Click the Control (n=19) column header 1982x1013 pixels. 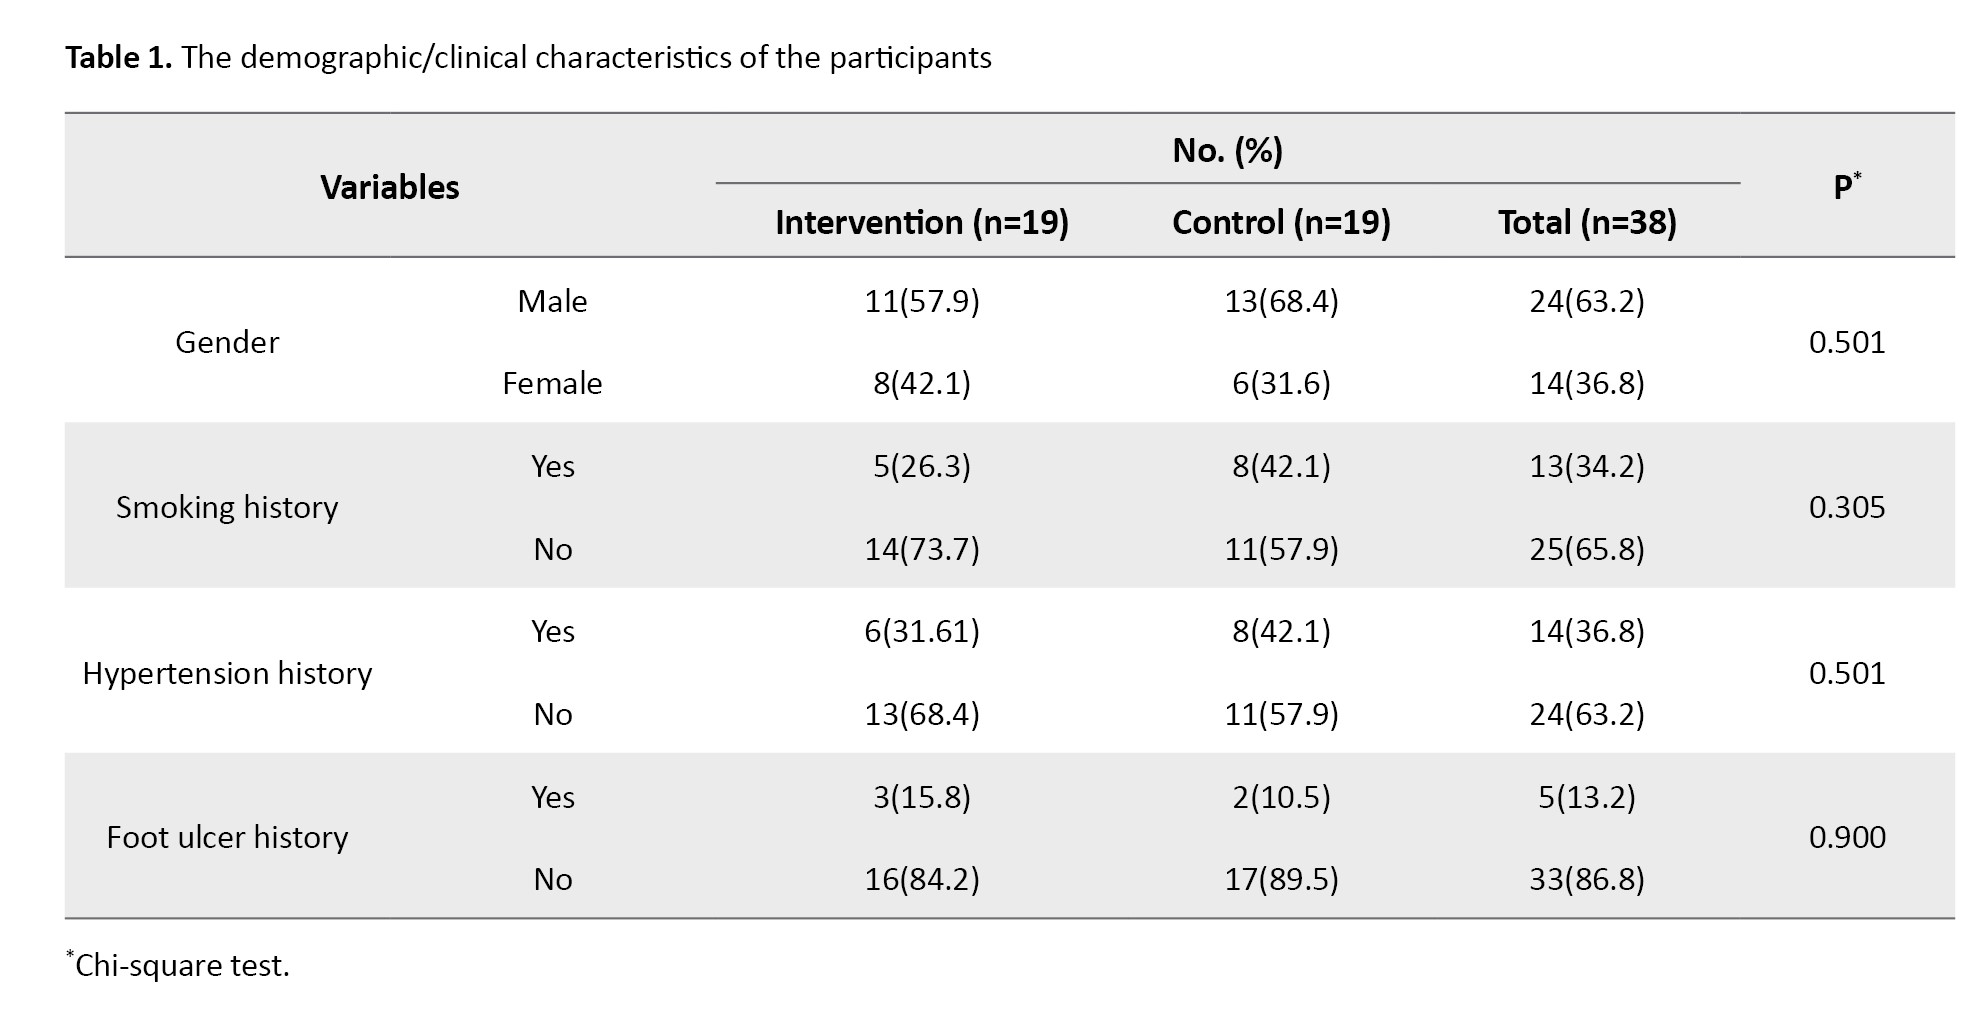(x=1281, y=222)
